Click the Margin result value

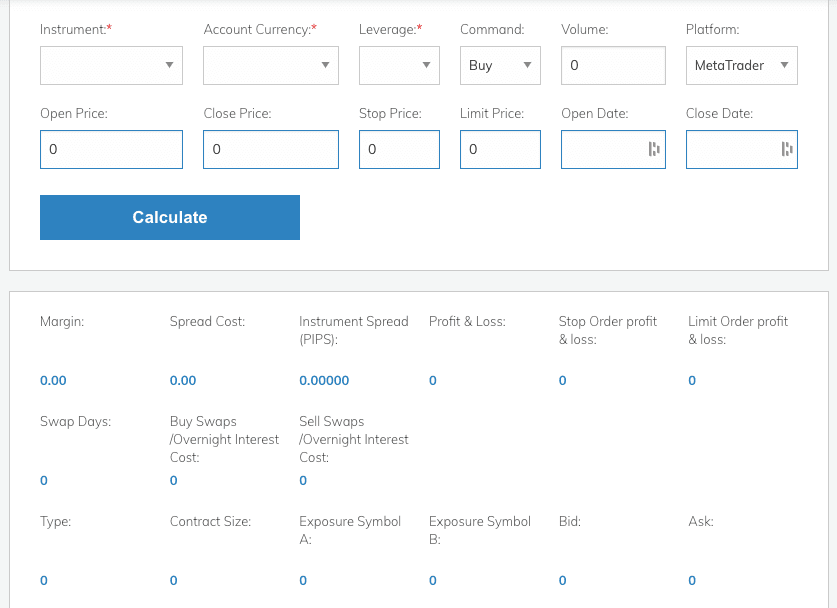[53, 381]
